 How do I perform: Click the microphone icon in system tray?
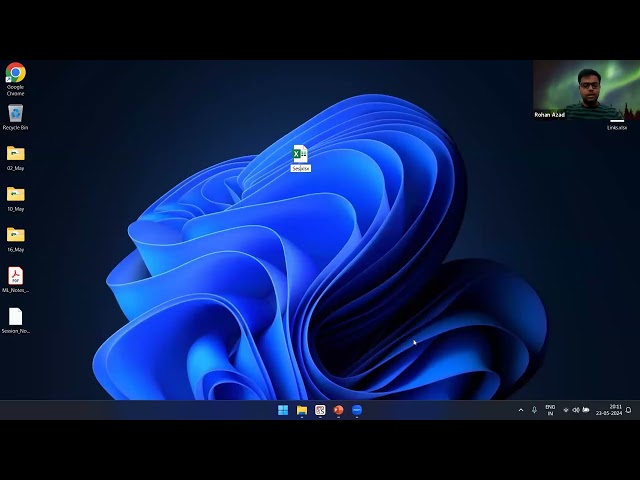(x=534, y=410)
